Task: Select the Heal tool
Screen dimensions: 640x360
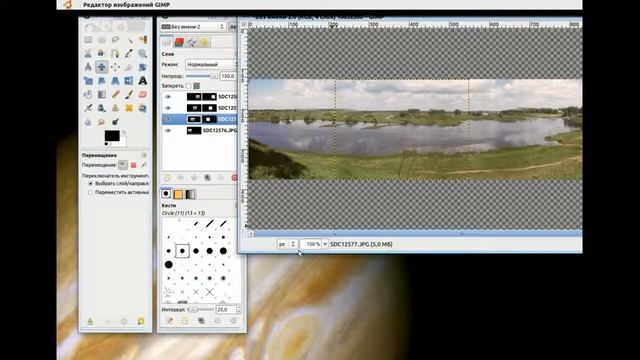Action: (129, 108)
